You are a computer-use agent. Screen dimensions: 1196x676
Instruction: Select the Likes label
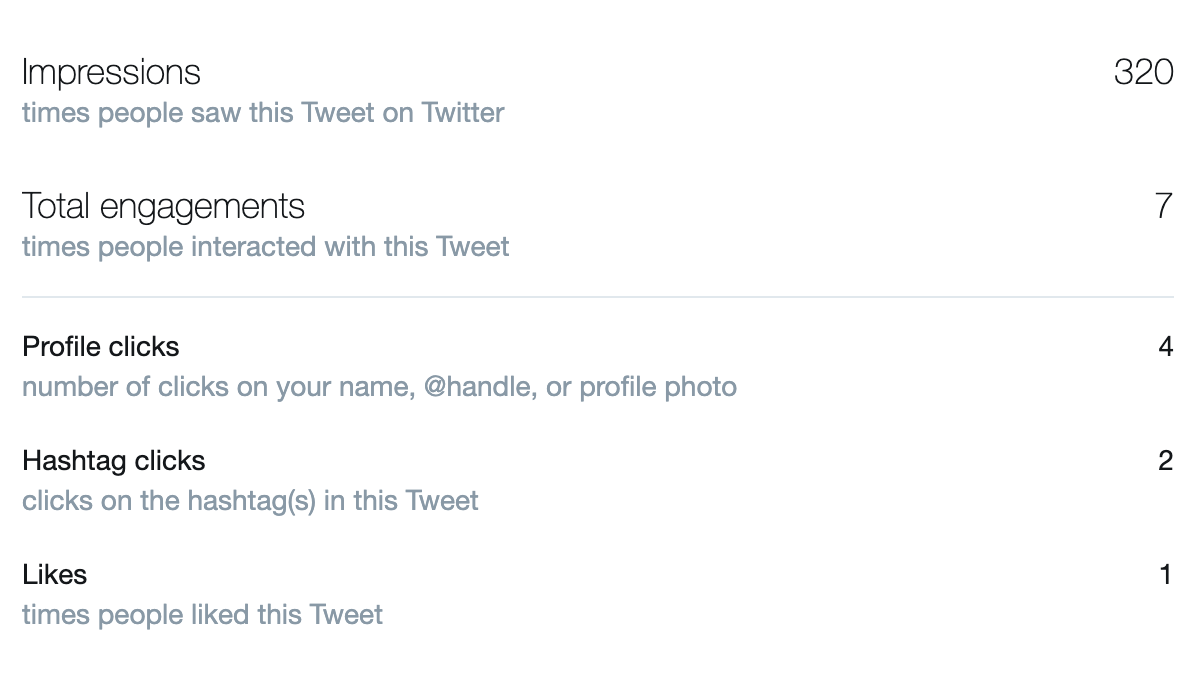54,575
